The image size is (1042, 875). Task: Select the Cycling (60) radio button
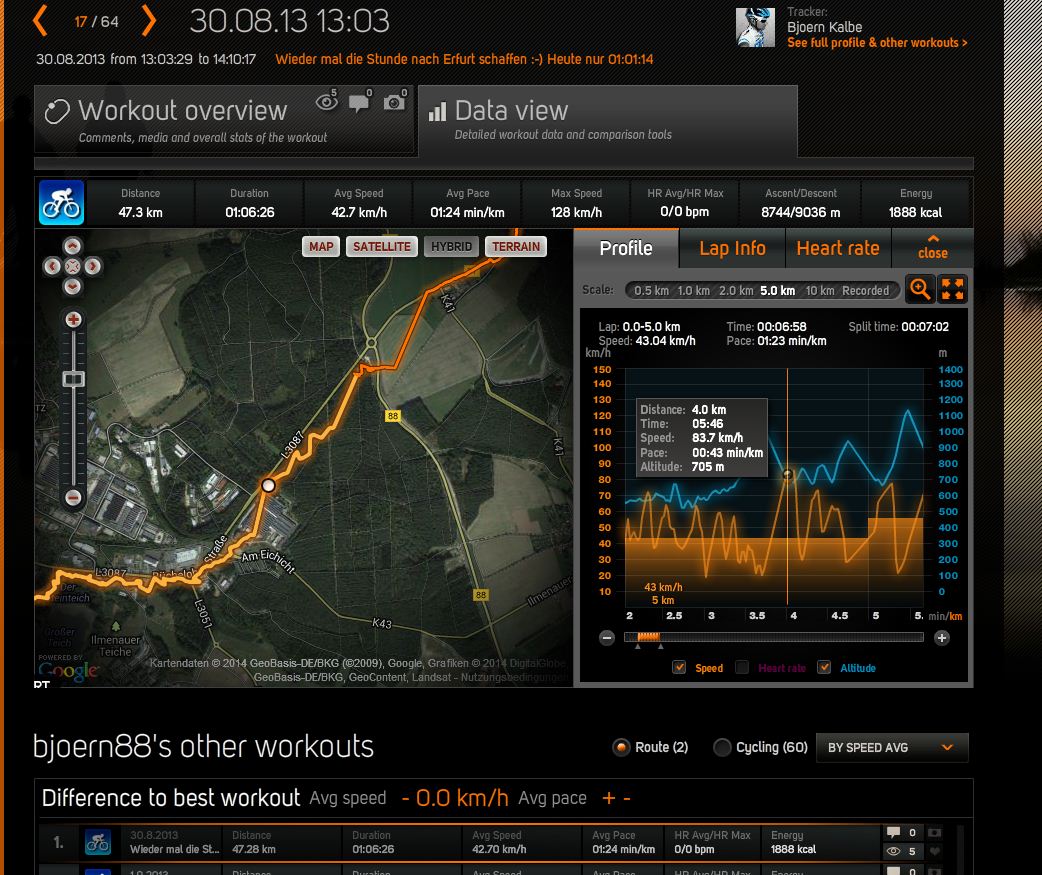(722, 747)
